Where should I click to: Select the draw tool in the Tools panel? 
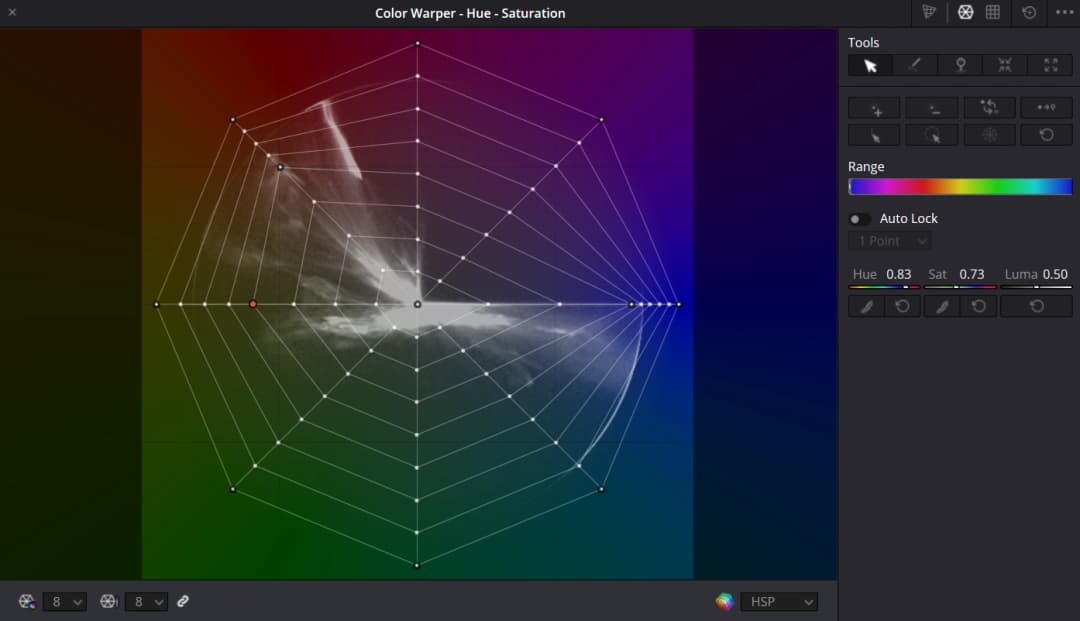(914, 65)
